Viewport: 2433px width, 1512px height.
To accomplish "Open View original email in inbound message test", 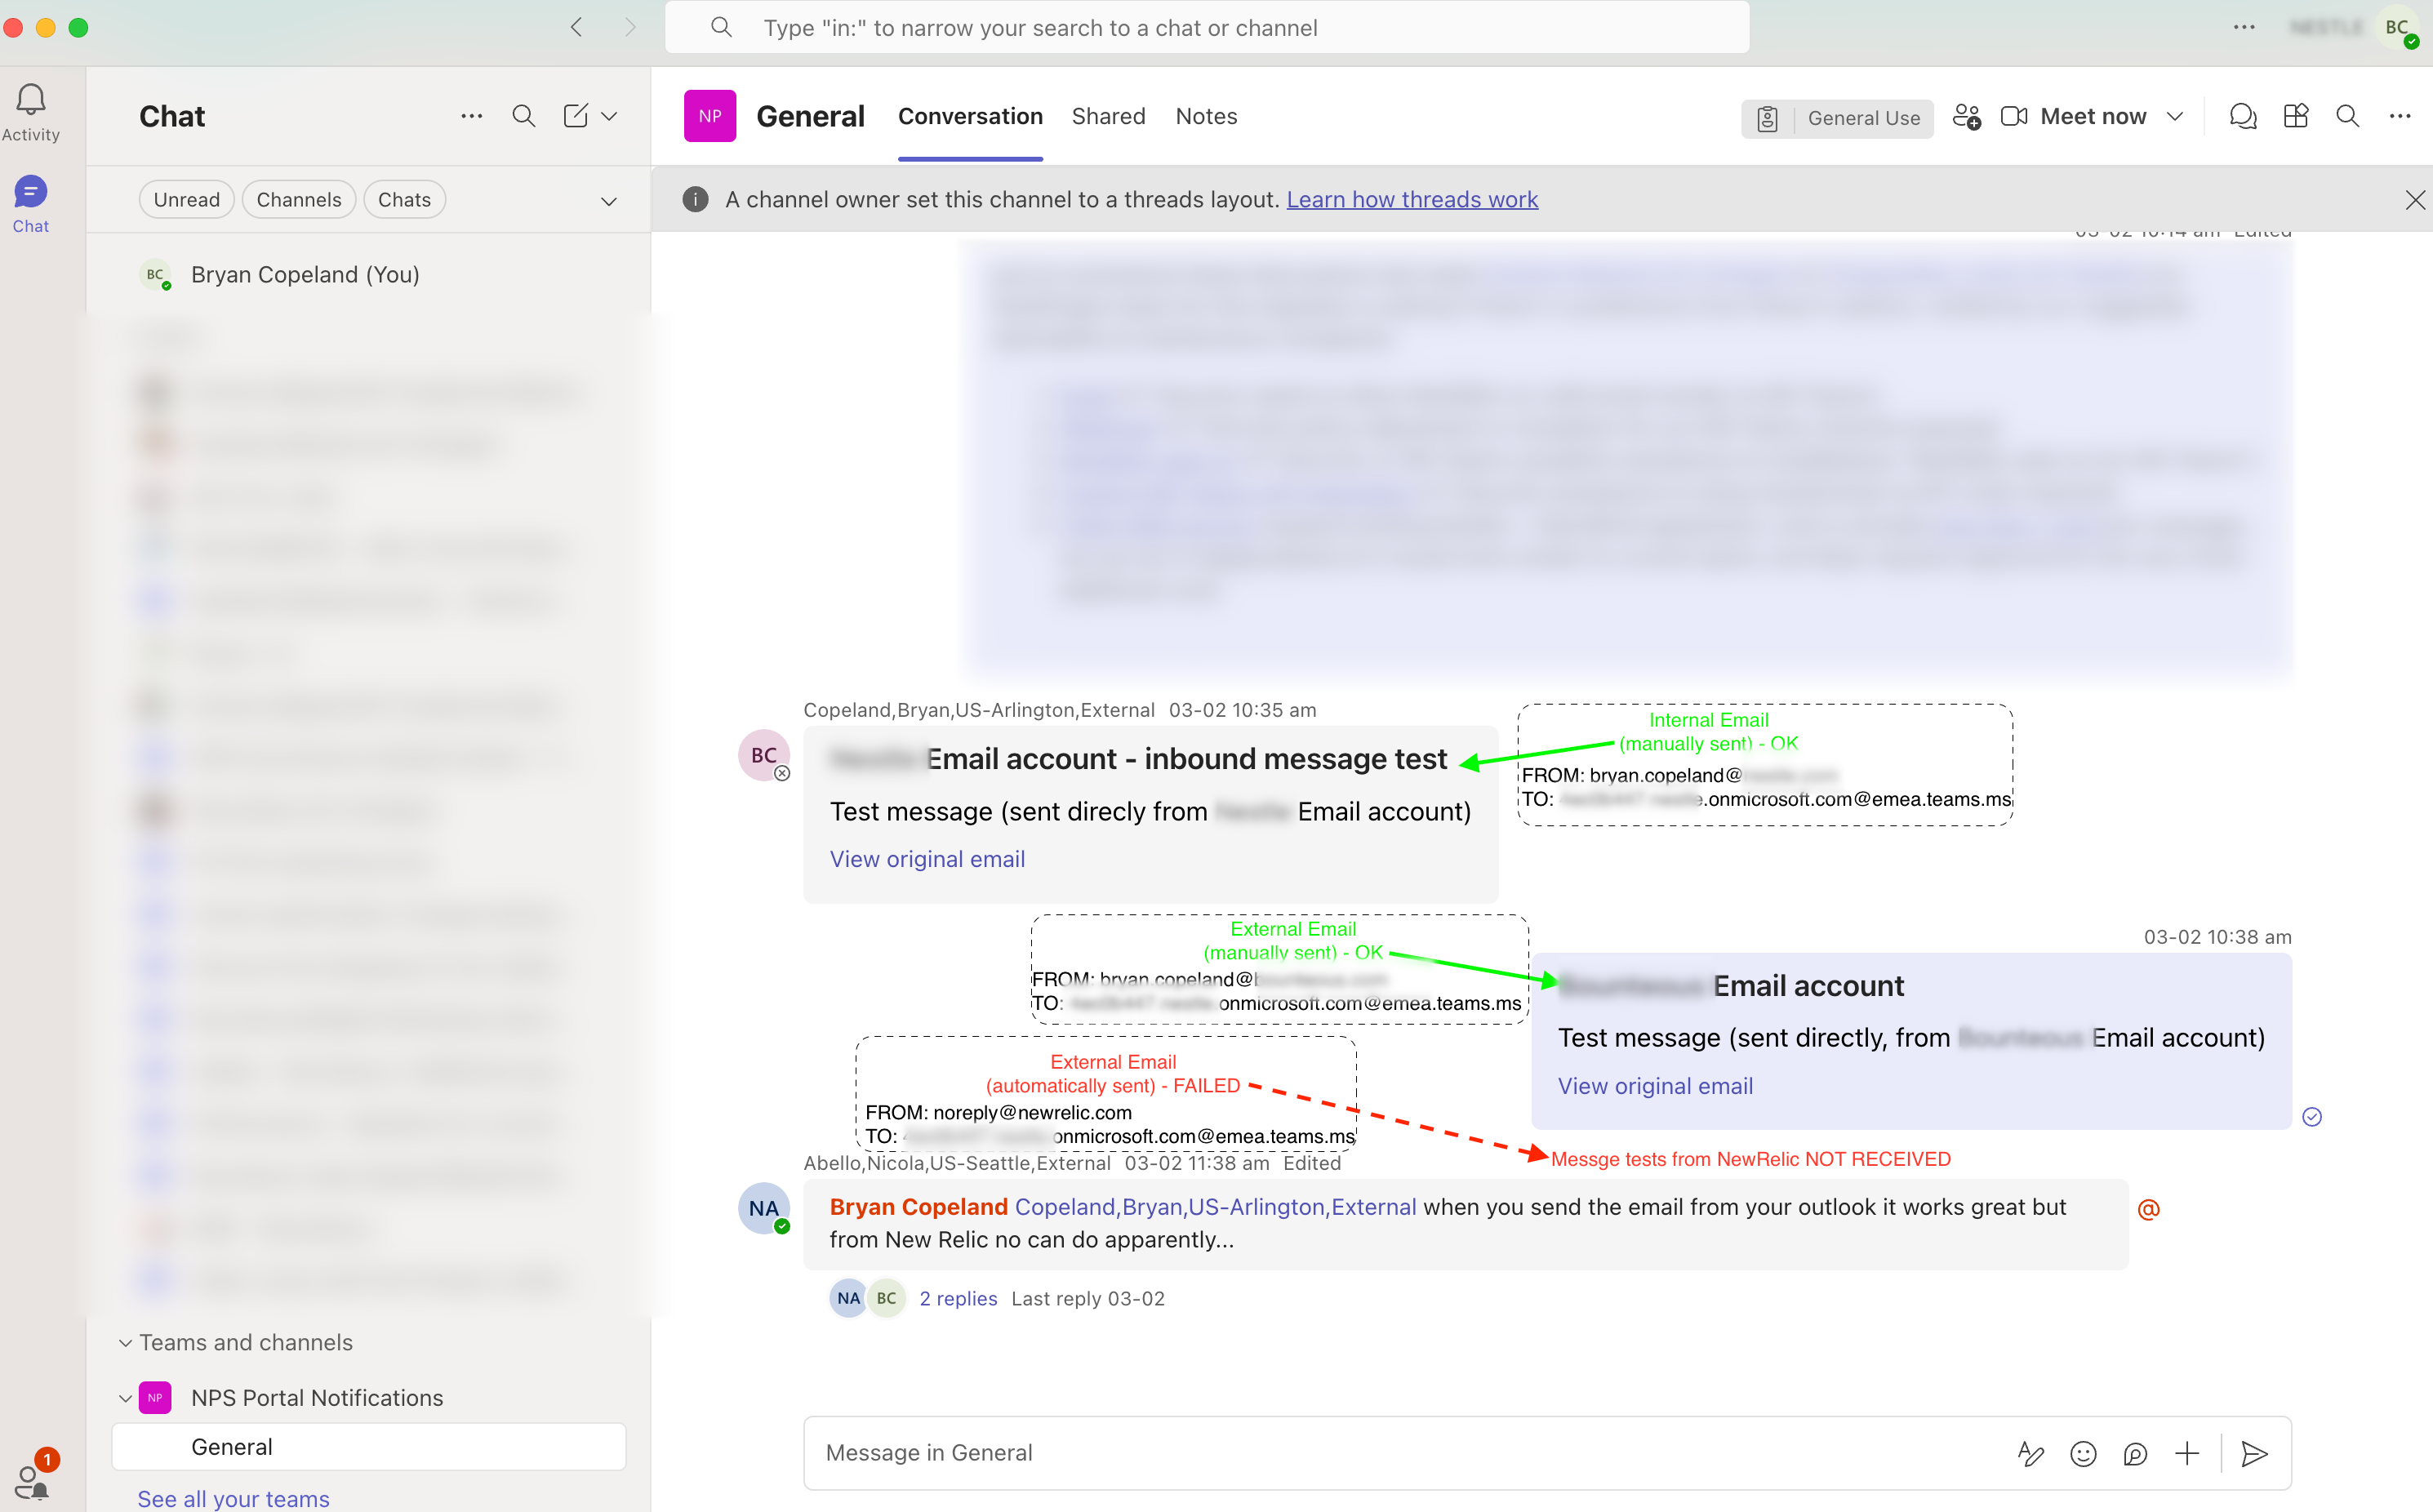I will pos(927,859).
